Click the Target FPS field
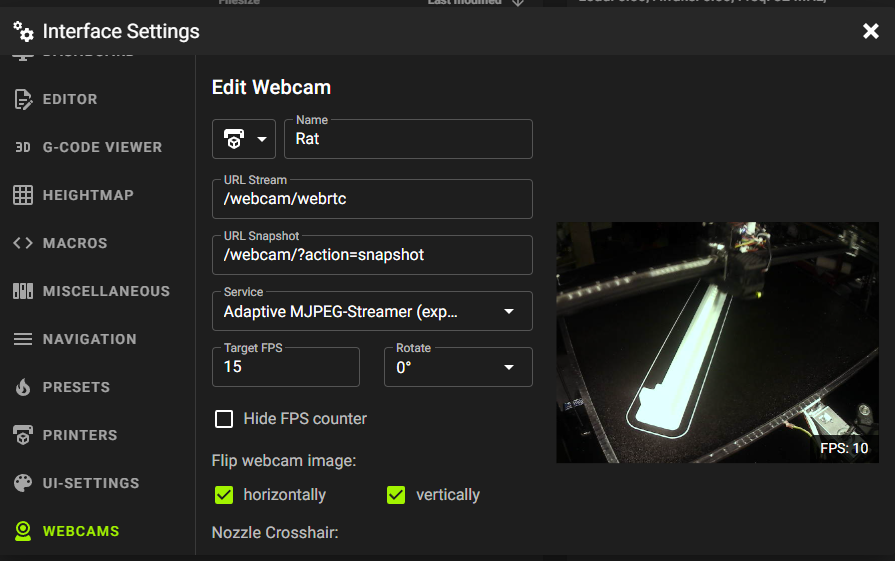 pos(286,367)
